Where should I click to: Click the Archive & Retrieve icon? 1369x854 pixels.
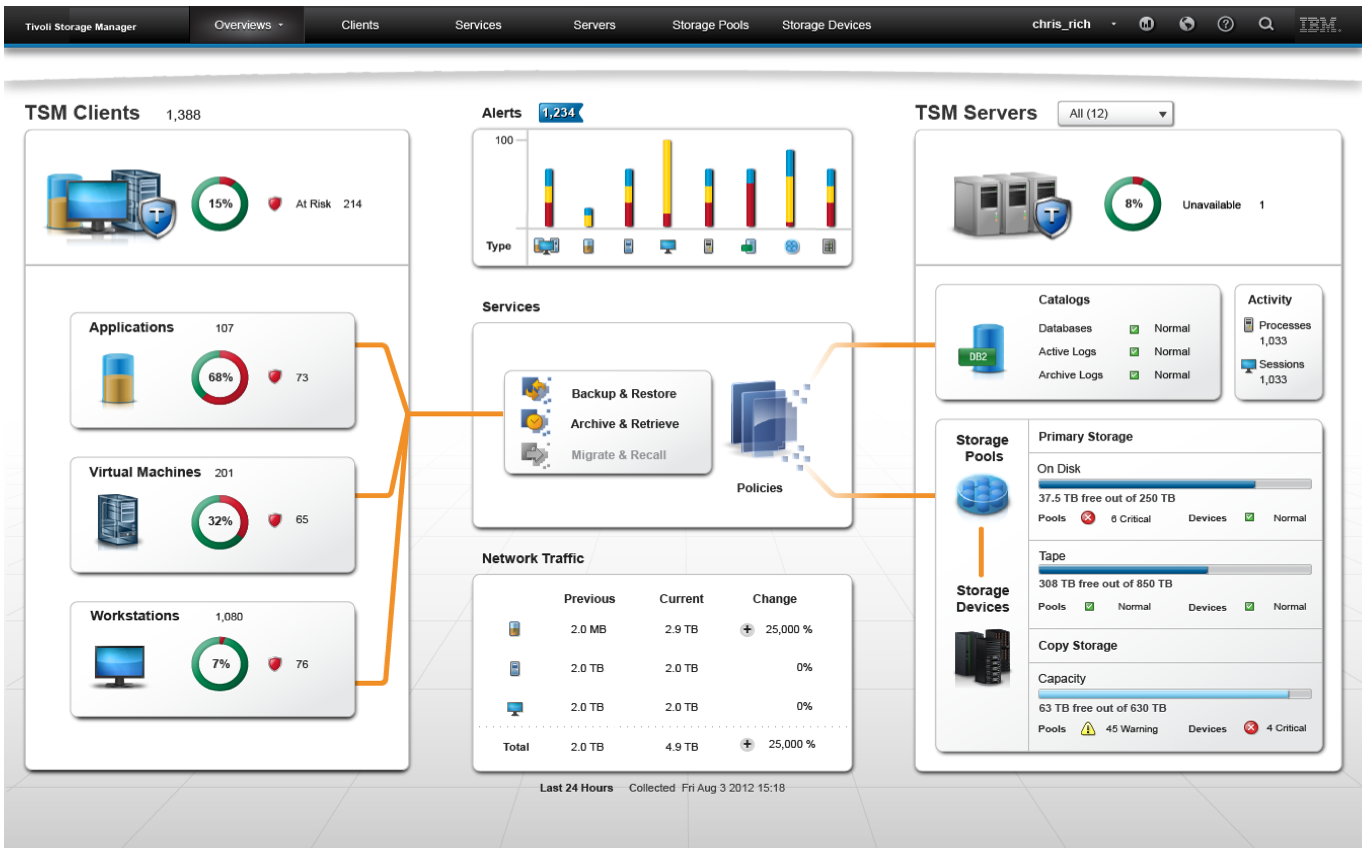click(537, 422)
